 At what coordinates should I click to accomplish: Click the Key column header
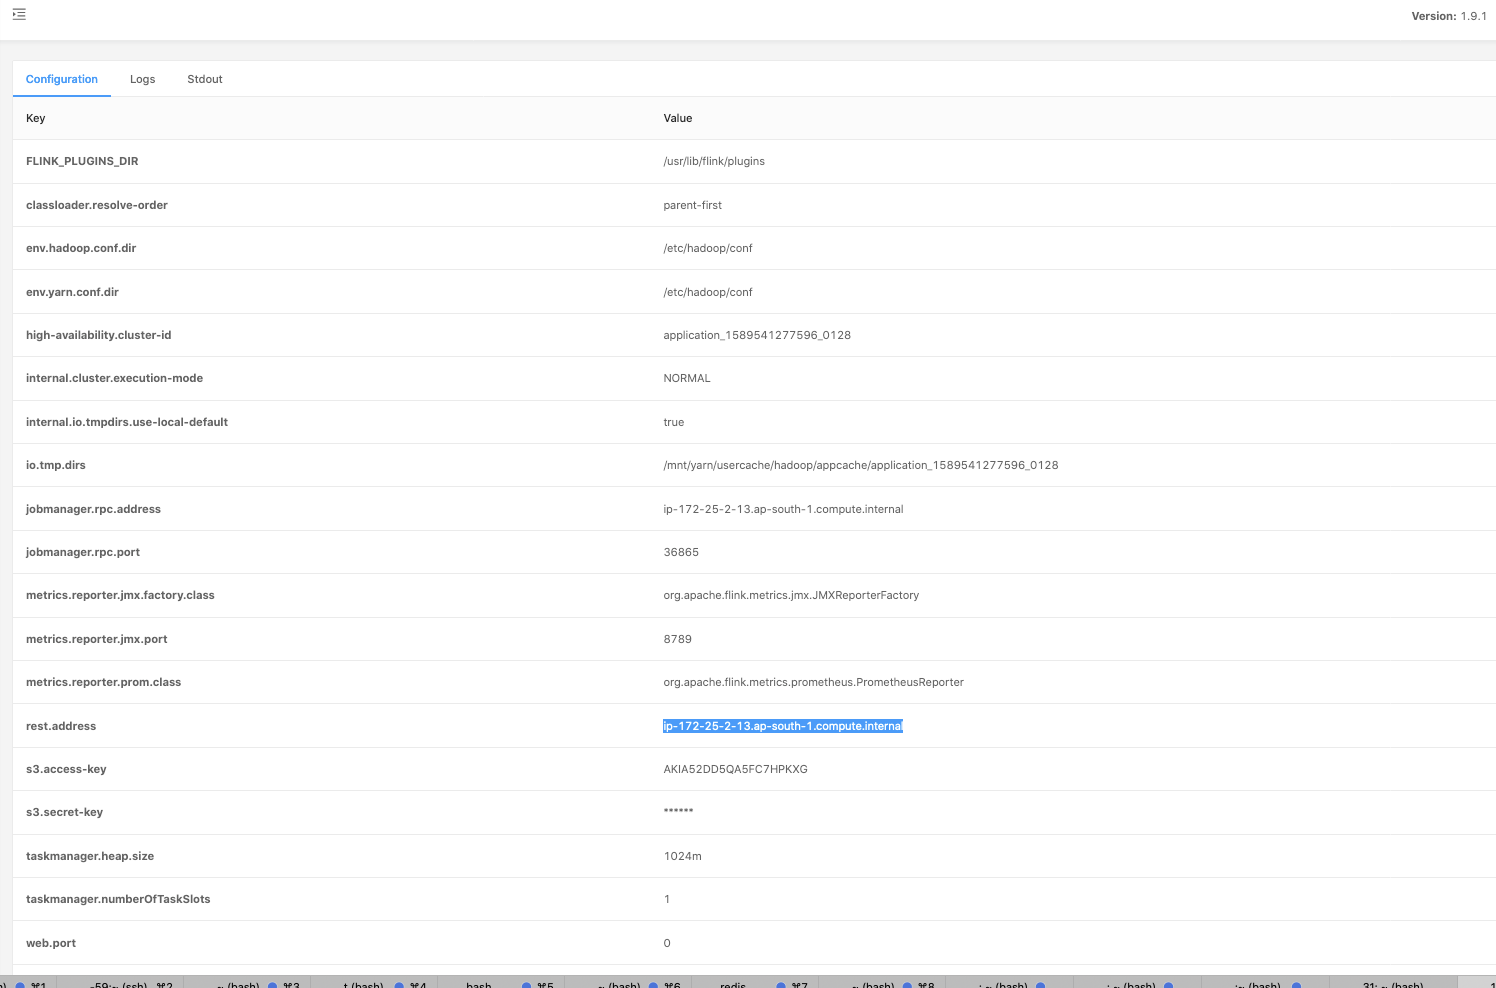click(36, 118)
